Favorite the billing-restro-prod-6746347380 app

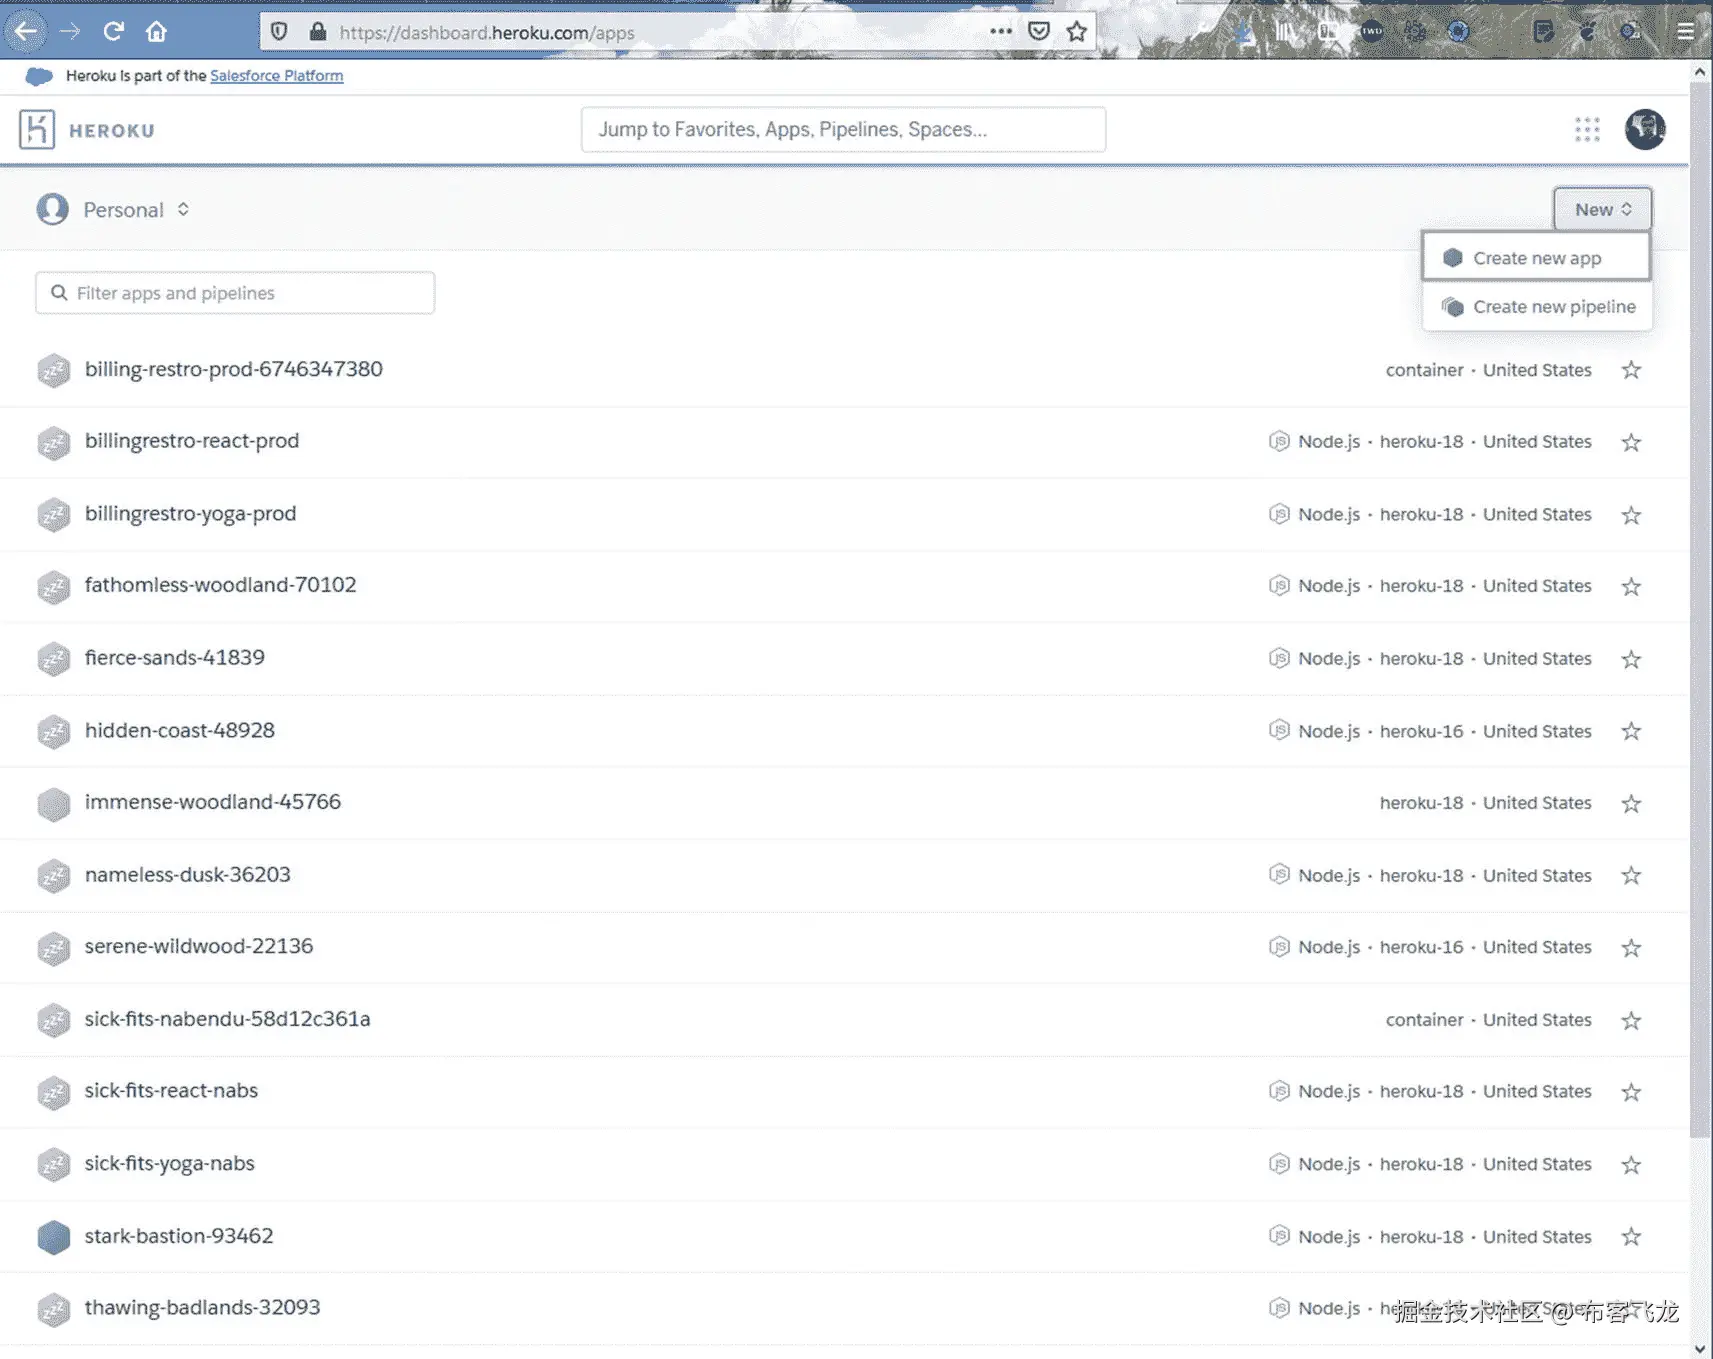(1631, 370)
